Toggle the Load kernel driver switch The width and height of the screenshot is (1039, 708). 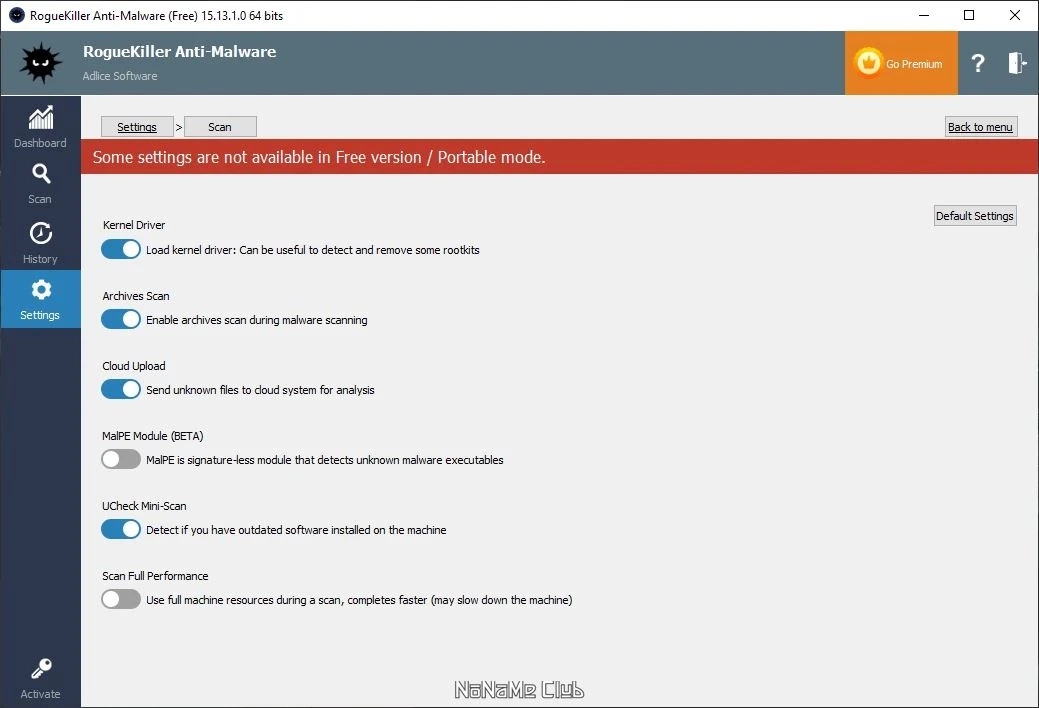[x=121, y=249]
